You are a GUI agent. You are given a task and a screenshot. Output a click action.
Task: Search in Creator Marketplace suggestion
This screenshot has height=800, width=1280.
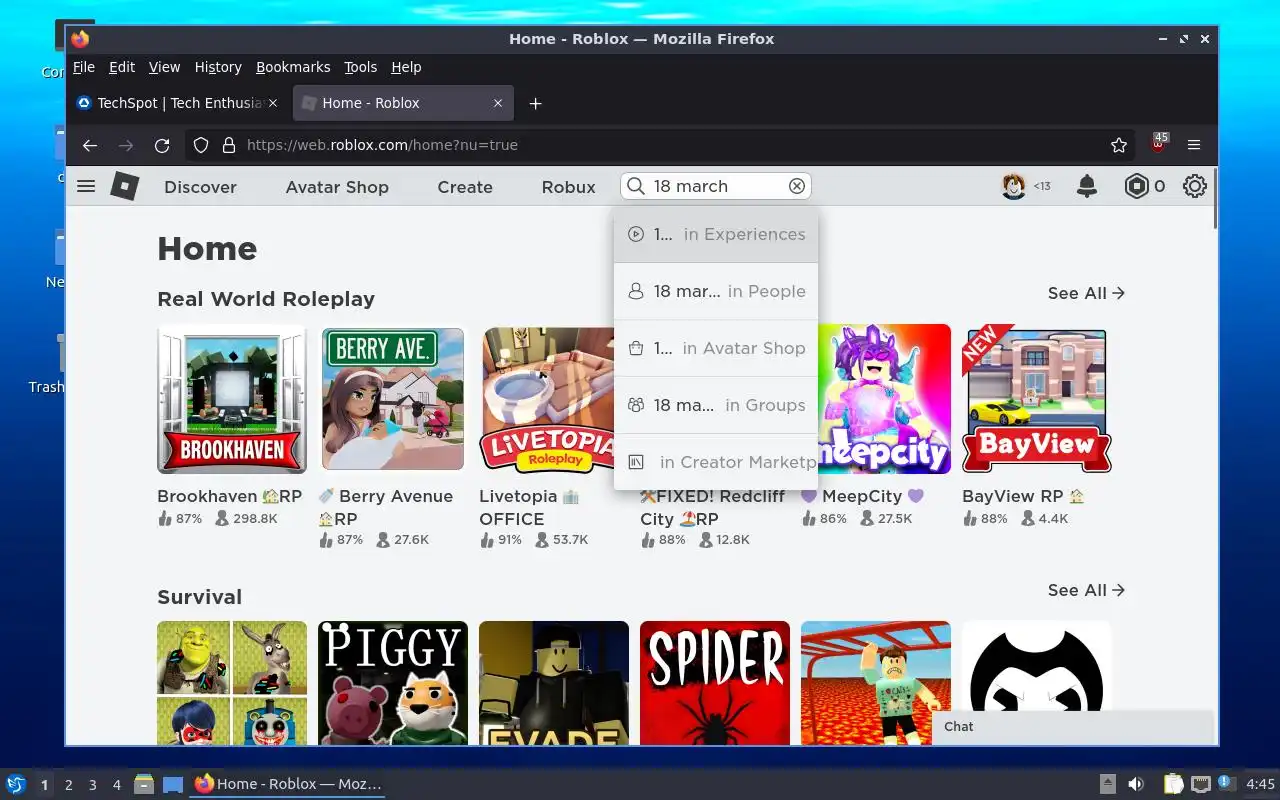click(x=716, y=462)
